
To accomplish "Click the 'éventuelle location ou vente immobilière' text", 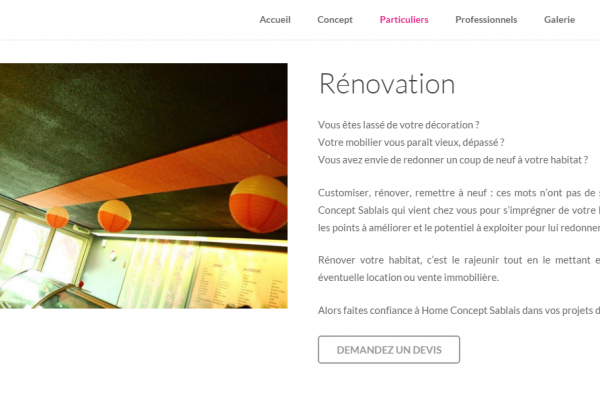I will pyautogui.click(x=408, y=277).
